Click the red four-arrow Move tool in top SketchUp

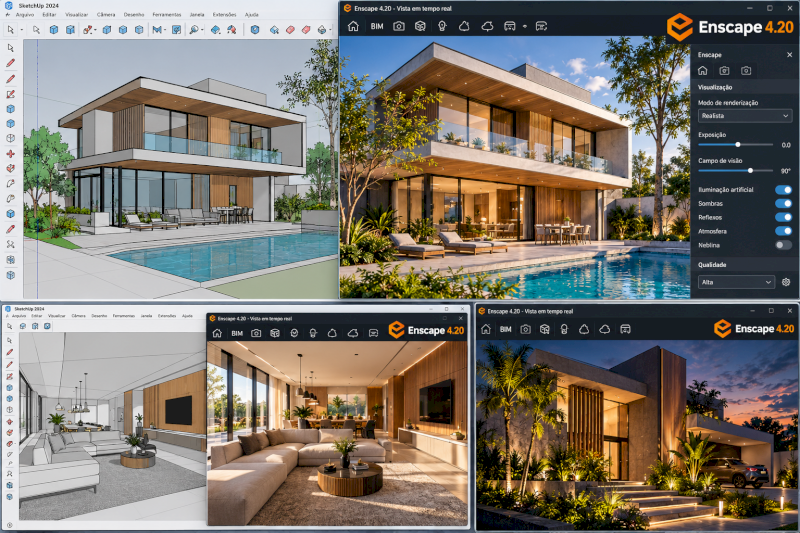[x=10, y=154]
